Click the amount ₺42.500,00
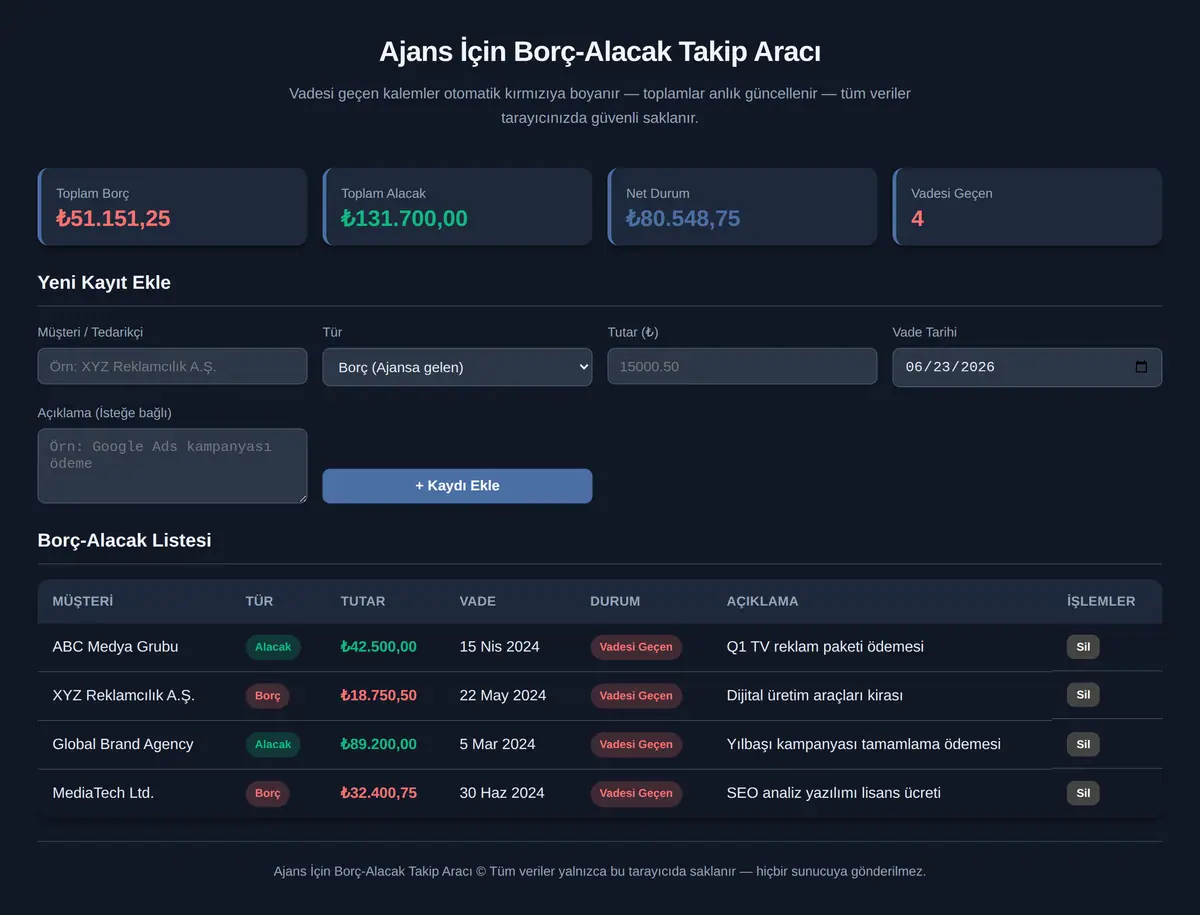1200x915 pixels. click(378, 647)
